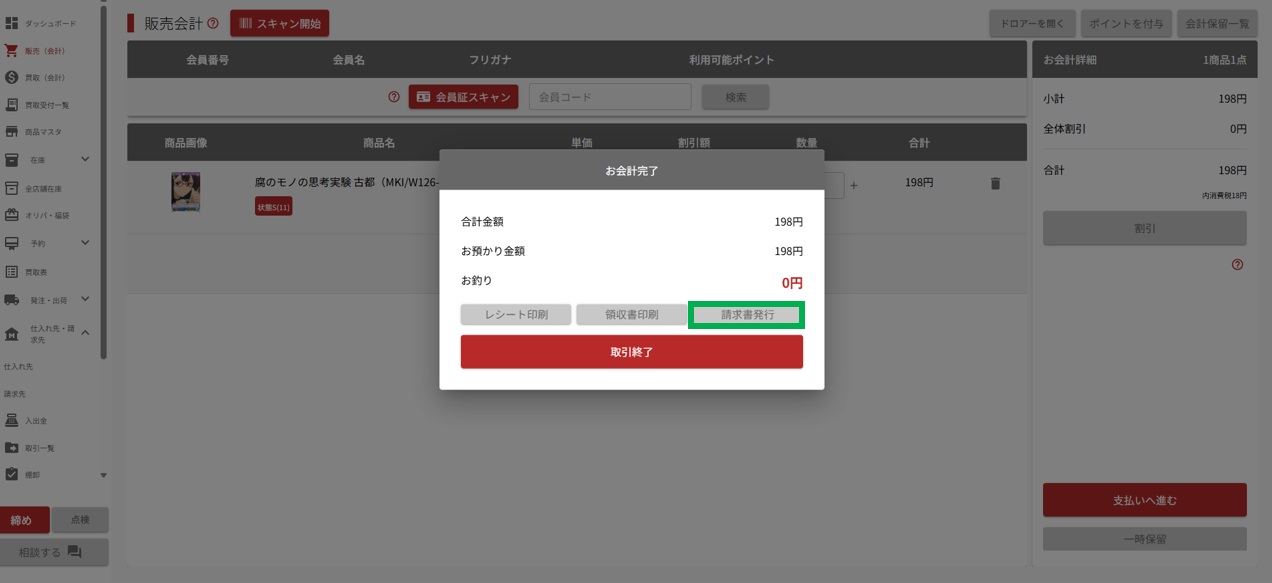Click the 会員コード input field
Image resolution: width=1272 pixels, height=583 pixels.
coord(610,97)
